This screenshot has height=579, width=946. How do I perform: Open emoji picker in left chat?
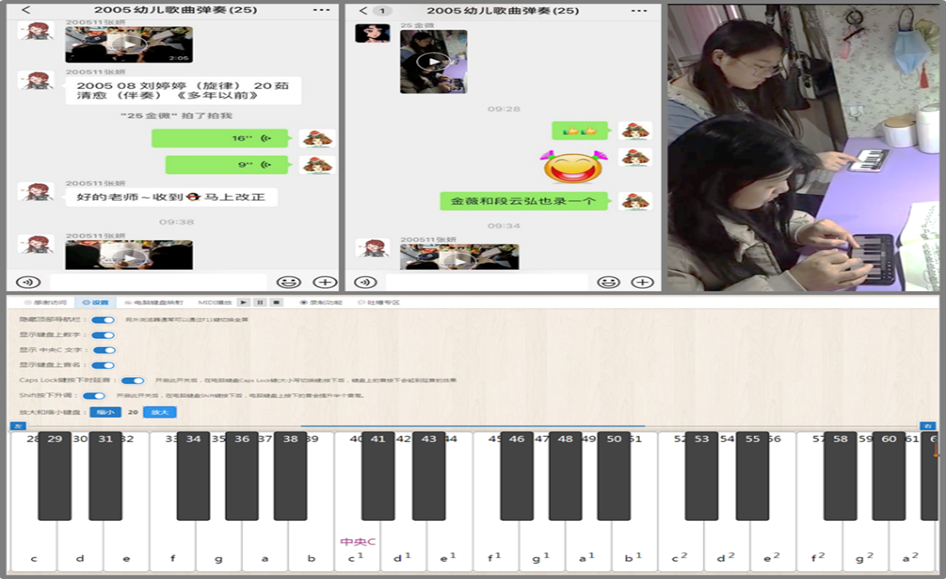(x=288, y=282)
